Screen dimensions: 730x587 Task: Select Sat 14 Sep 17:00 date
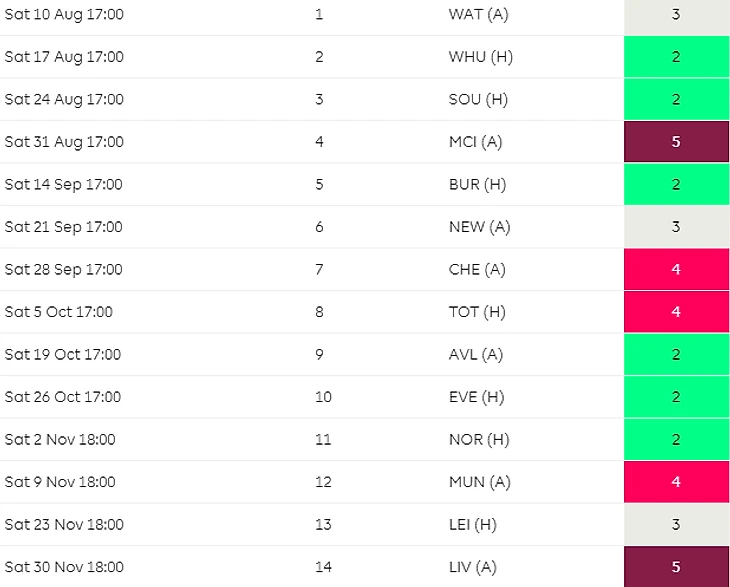tap(63, 184)
